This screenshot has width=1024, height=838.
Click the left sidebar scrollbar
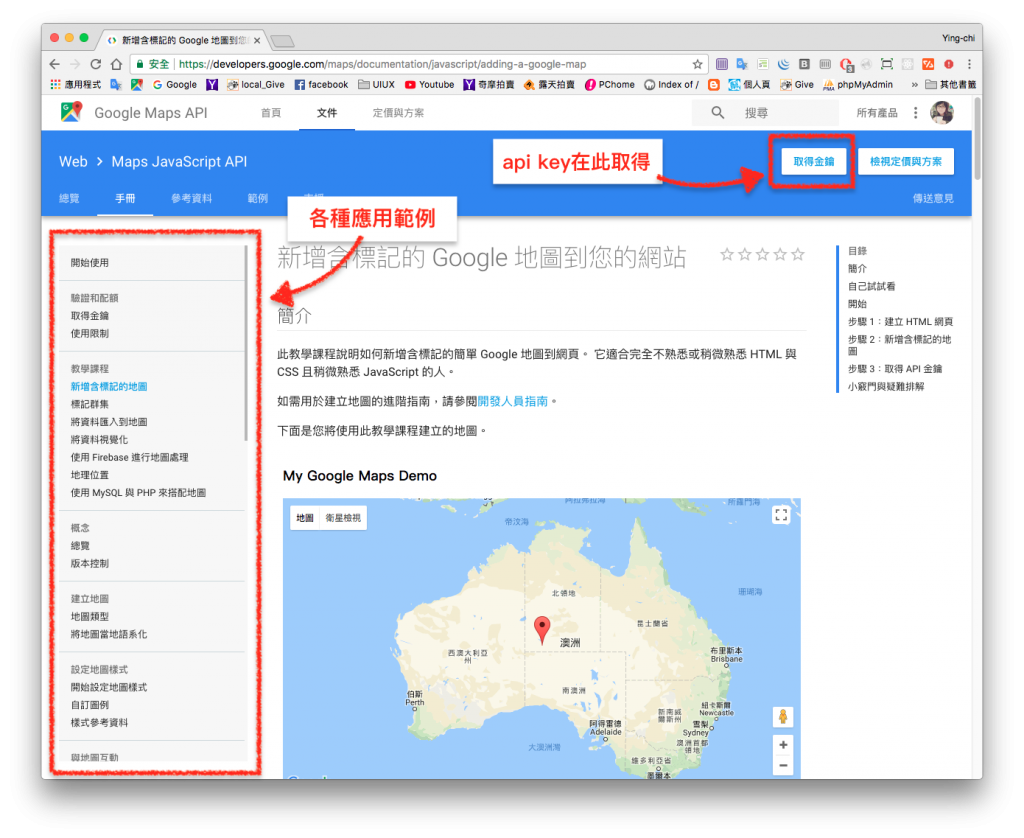246,343
